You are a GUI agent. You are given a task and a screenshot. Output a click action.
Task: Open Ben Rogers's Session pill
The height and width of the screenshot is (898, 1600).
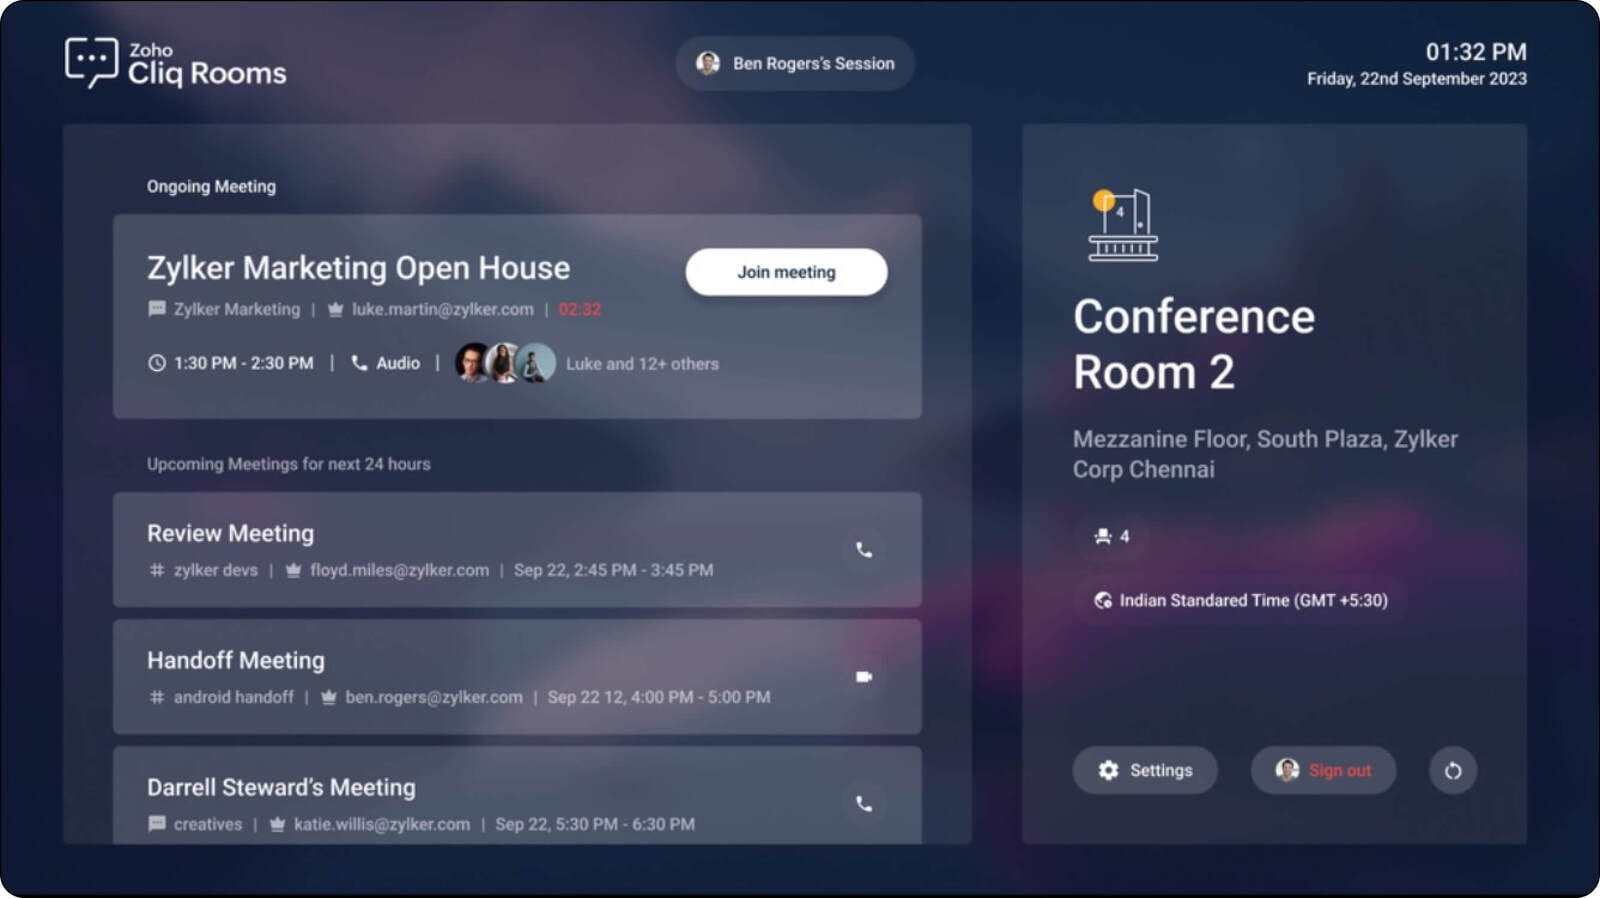pyautogui.click(x=795, y=63)
